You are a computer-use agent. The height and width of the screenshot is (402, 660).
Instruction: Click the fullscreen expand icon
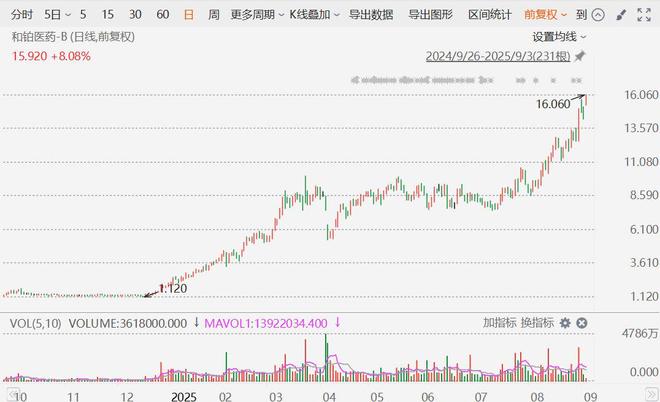[644, 15]
